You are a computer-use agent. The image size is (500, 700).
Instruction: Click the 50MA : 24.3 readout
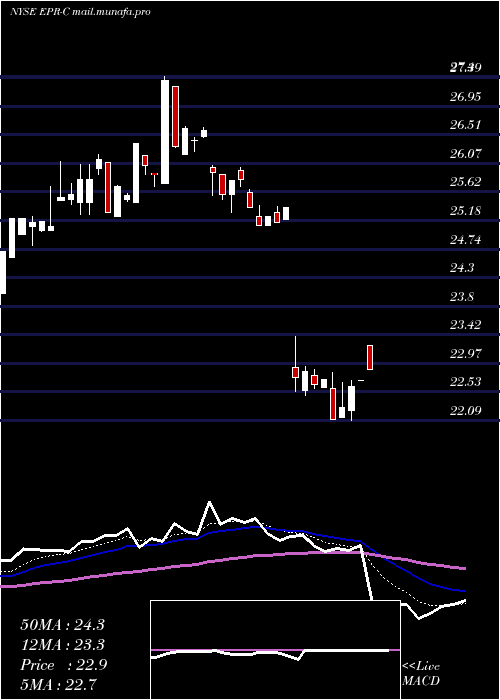[62, 625]
